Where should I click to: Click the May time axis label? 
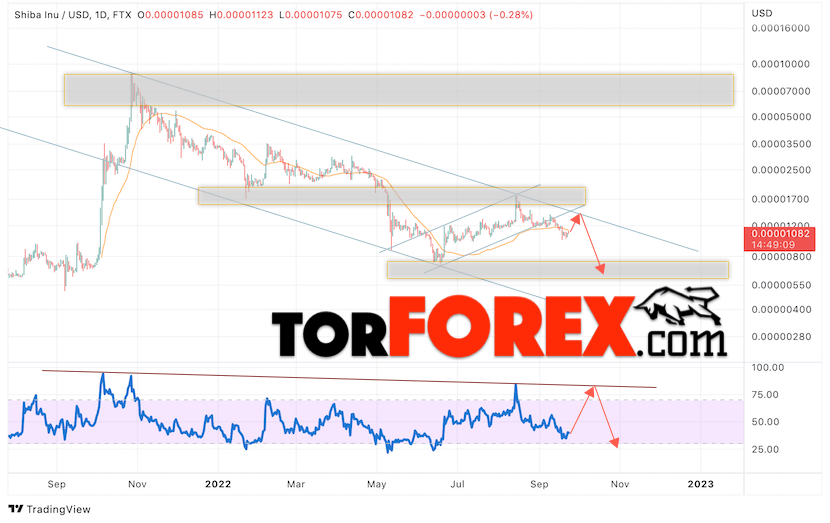376,484
